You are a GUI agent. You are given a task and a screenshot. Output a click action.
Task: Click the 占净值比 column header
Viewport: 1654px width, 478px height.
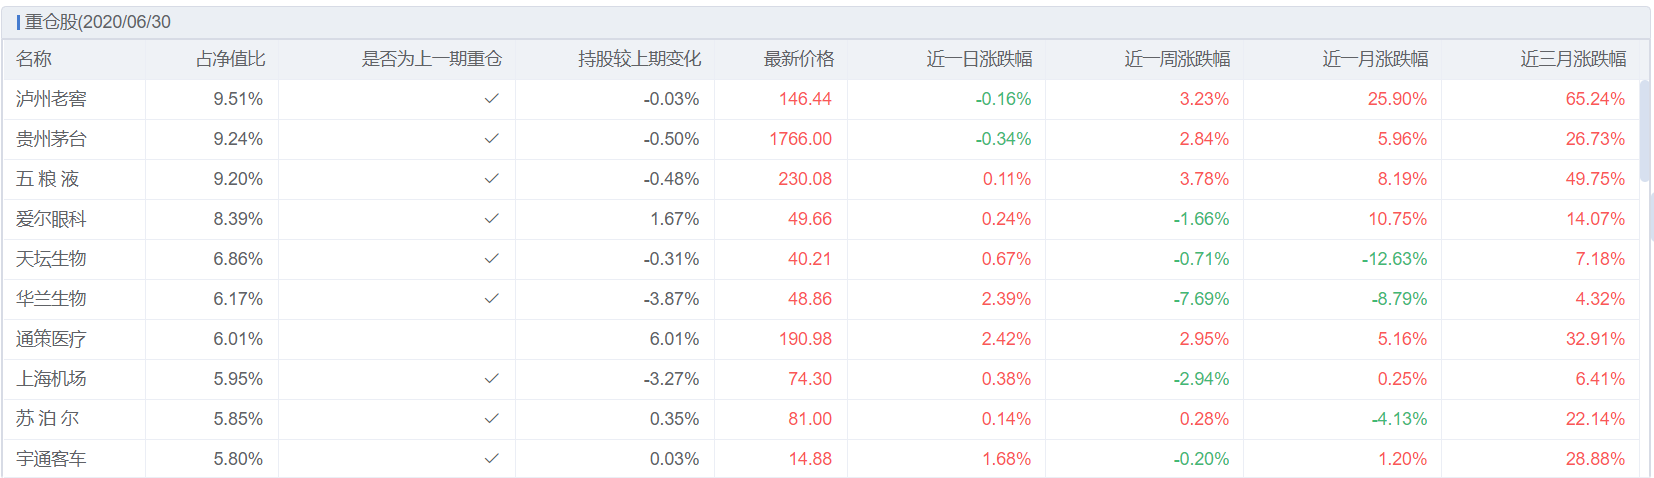pyautogui.click(x=230, y=59)
